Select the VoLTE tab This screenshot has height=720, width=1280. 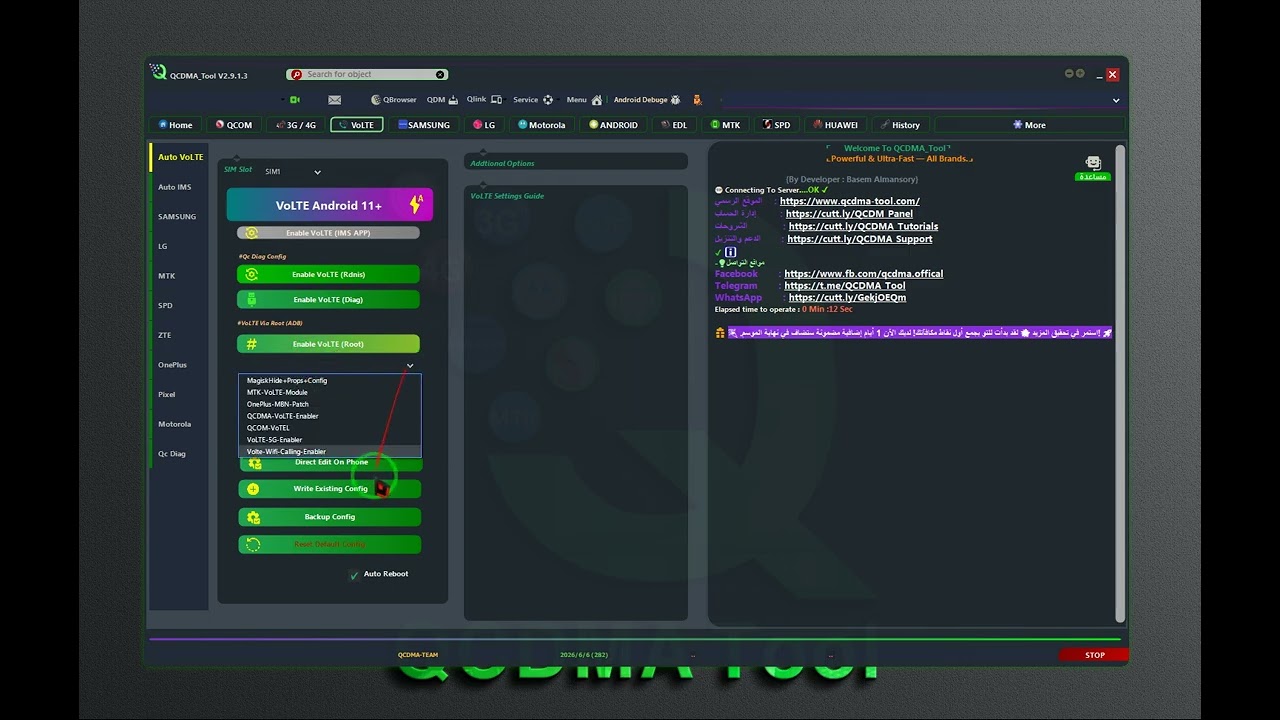click(x=357, y=125)
